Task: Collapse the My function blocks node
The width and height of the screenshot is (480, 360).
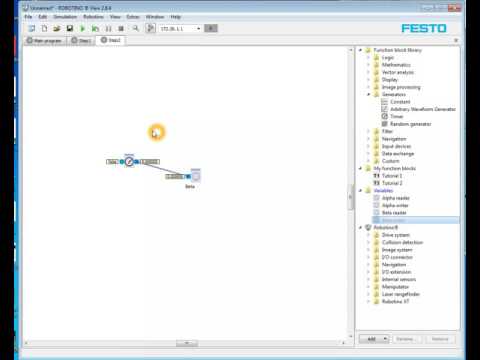Action: pyautogui.click(x=360, y=168)
